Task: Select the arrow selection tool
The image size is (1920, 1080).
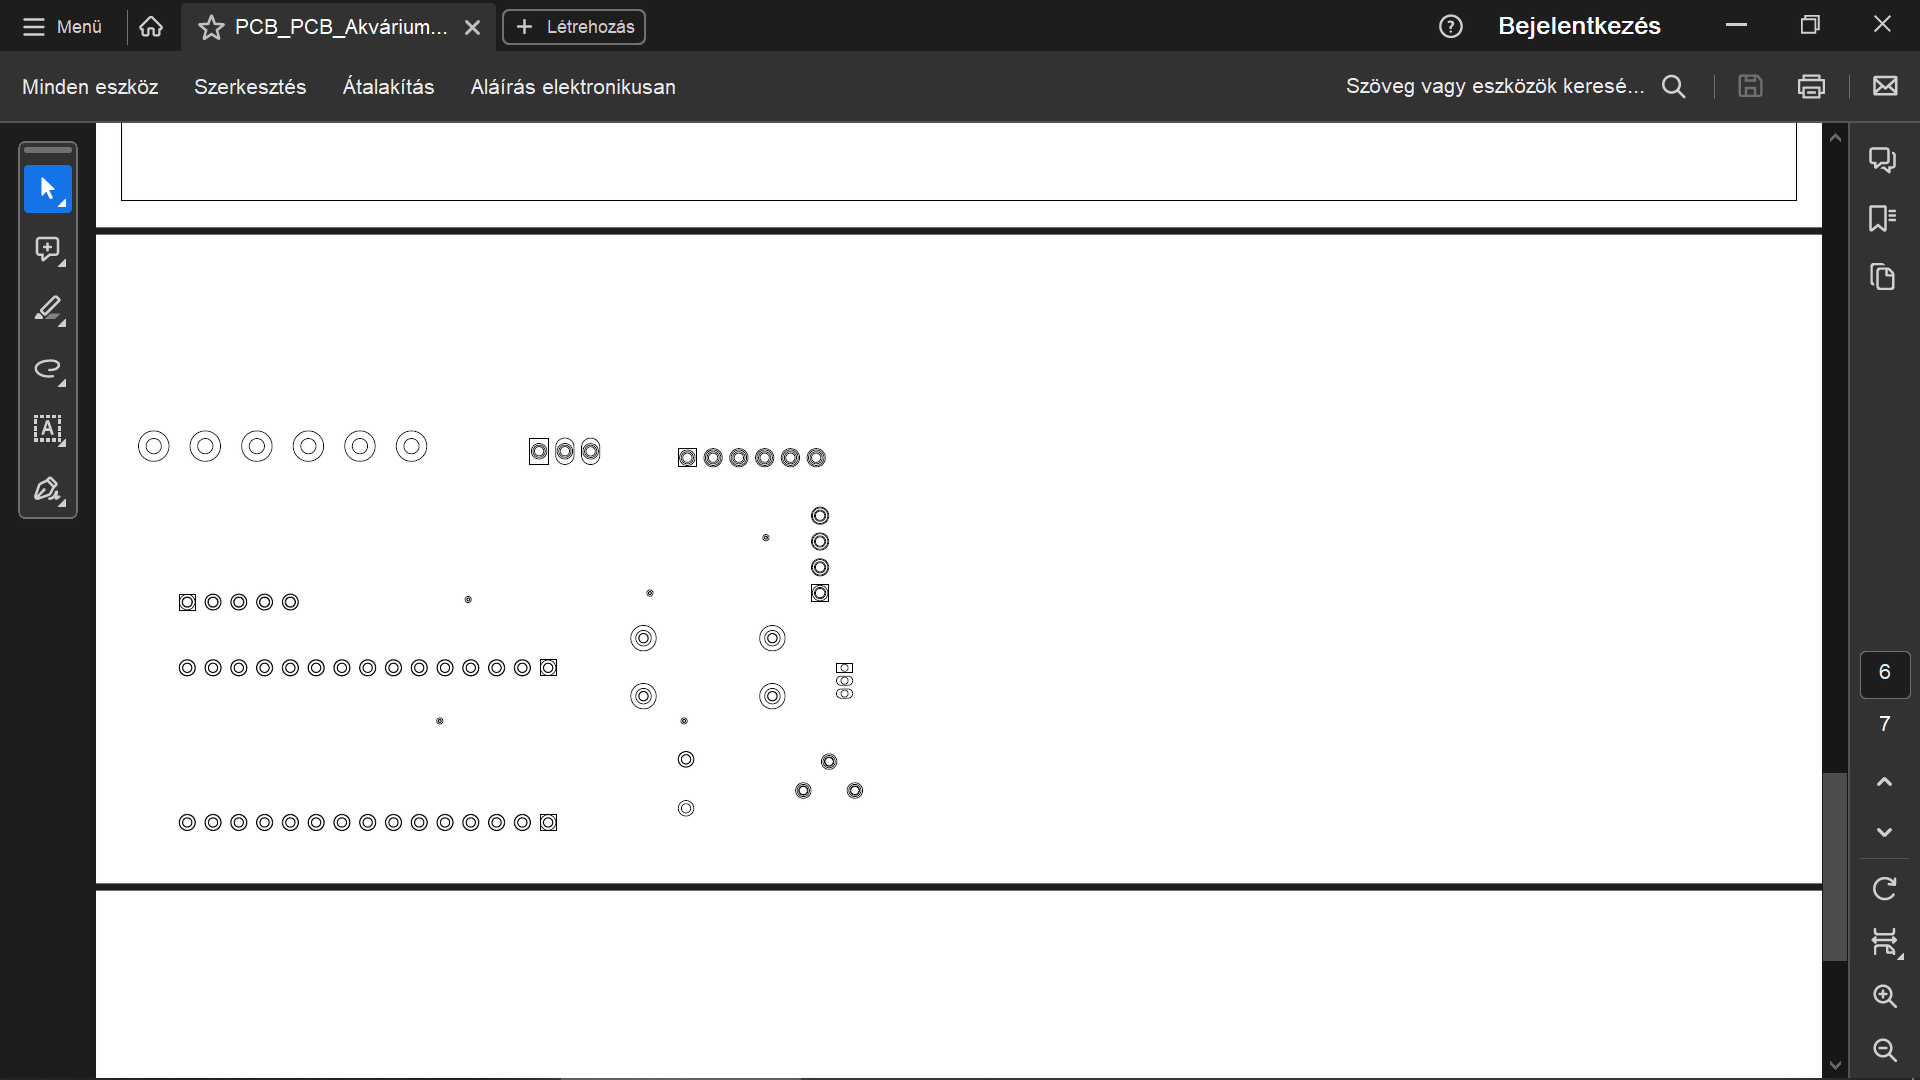Action: (47, 189)
